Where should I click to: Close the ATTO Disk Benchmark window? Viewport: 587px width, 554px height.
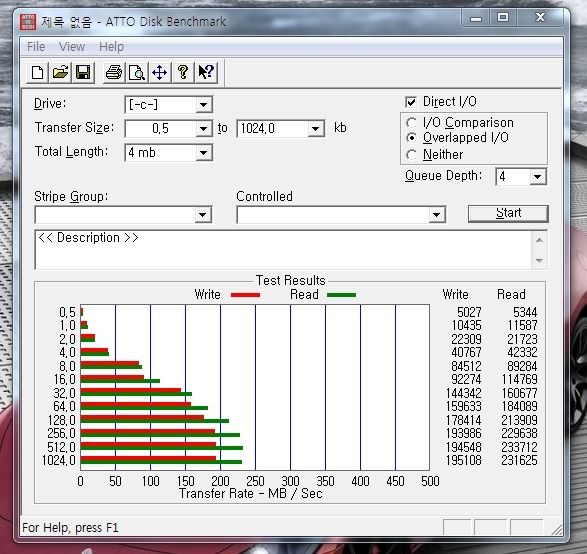pyautogui.click(x=540, y=18)
